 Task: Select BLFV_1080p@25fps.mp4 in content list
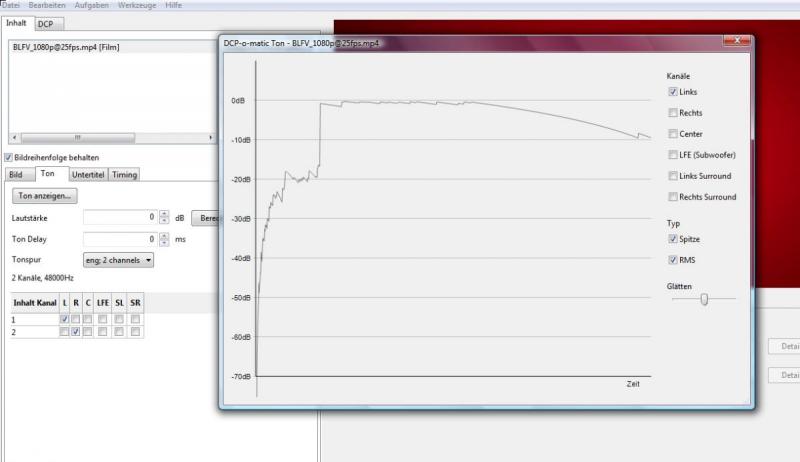[x=67, y=47]
